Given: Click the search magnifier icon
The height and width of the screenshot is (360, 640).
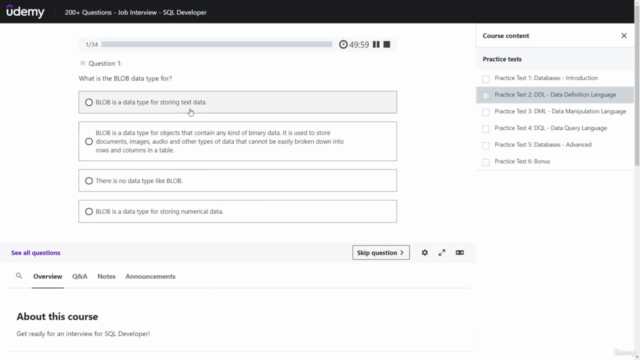Looking at the screenshot, I should click(19, 276).
